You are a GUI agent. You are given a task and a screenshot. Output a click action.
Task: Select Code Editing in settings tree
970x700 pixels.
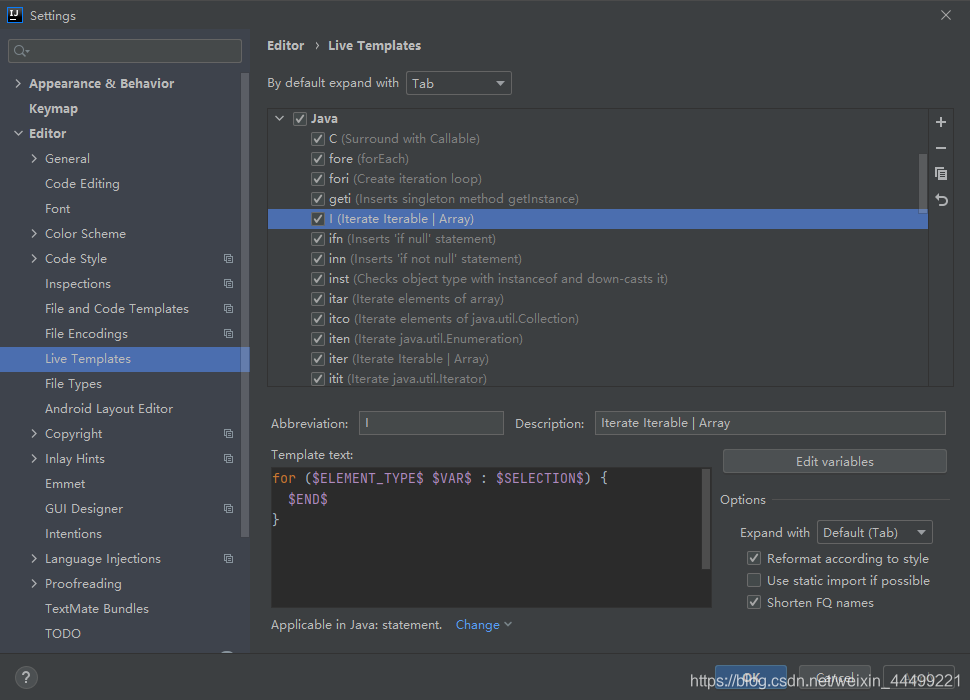click(82, 184)
